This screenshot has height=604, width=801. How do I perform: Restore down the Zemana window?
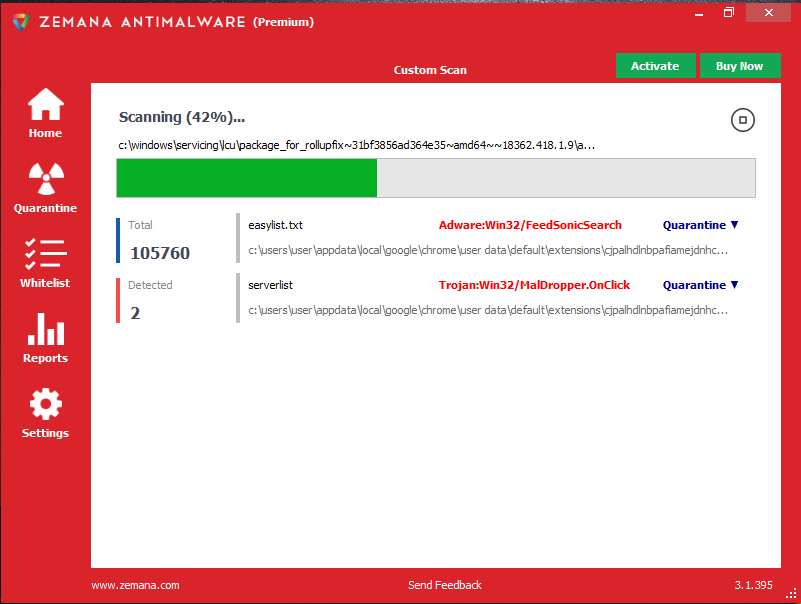pos(729,13)
